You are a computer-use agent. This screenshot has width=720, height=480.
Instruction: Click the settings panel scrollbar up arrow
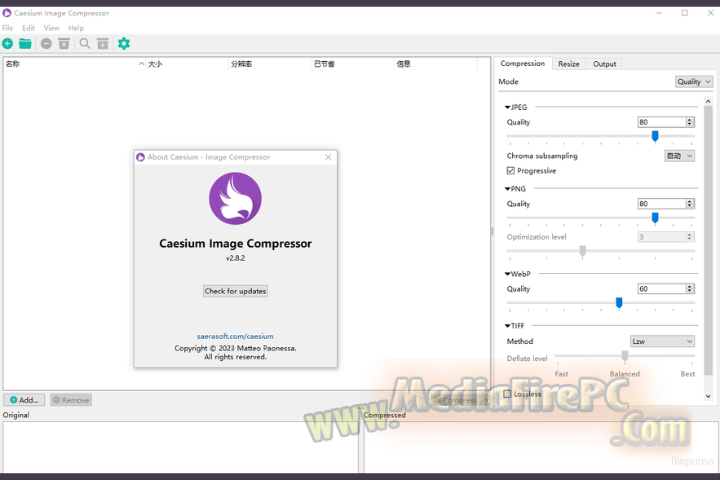(x=708, y=101)
